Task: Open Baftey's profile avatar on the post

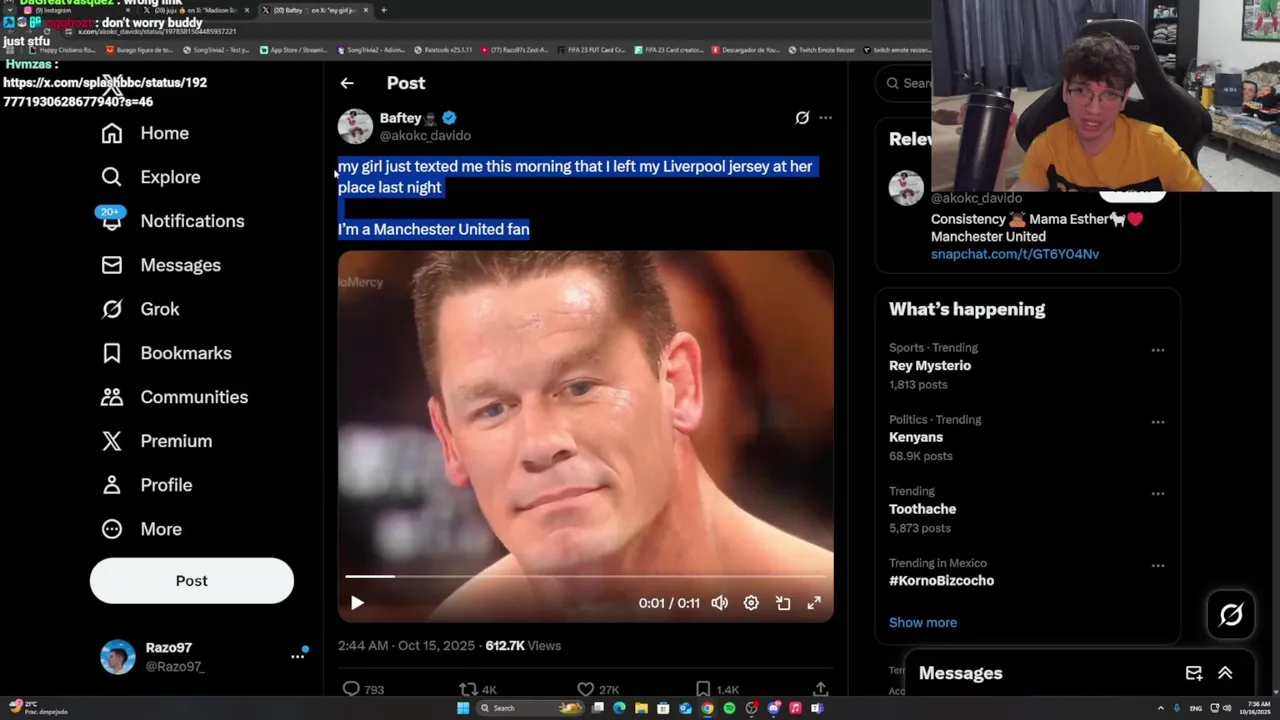Action: pos(355,126)
